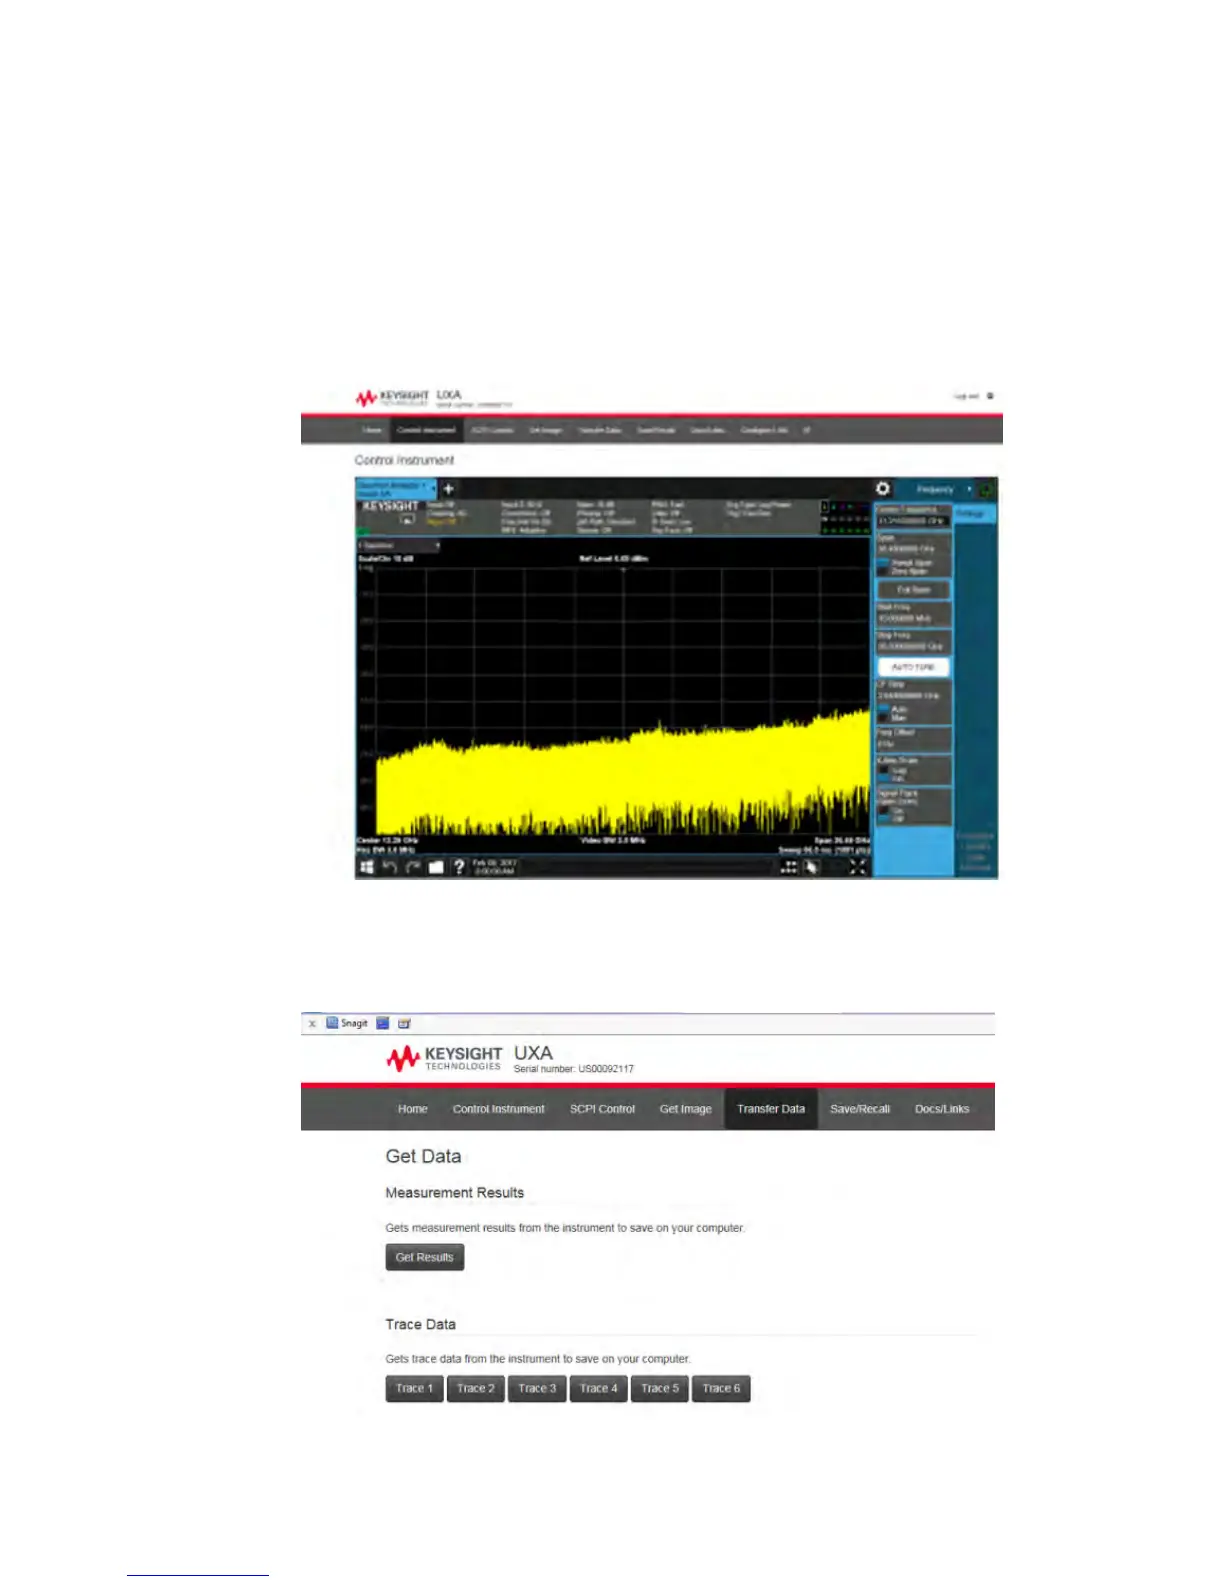This screenshot has height=1584, width=1224.
Task: Edit Center Frequency field
Action: point(913,516)
